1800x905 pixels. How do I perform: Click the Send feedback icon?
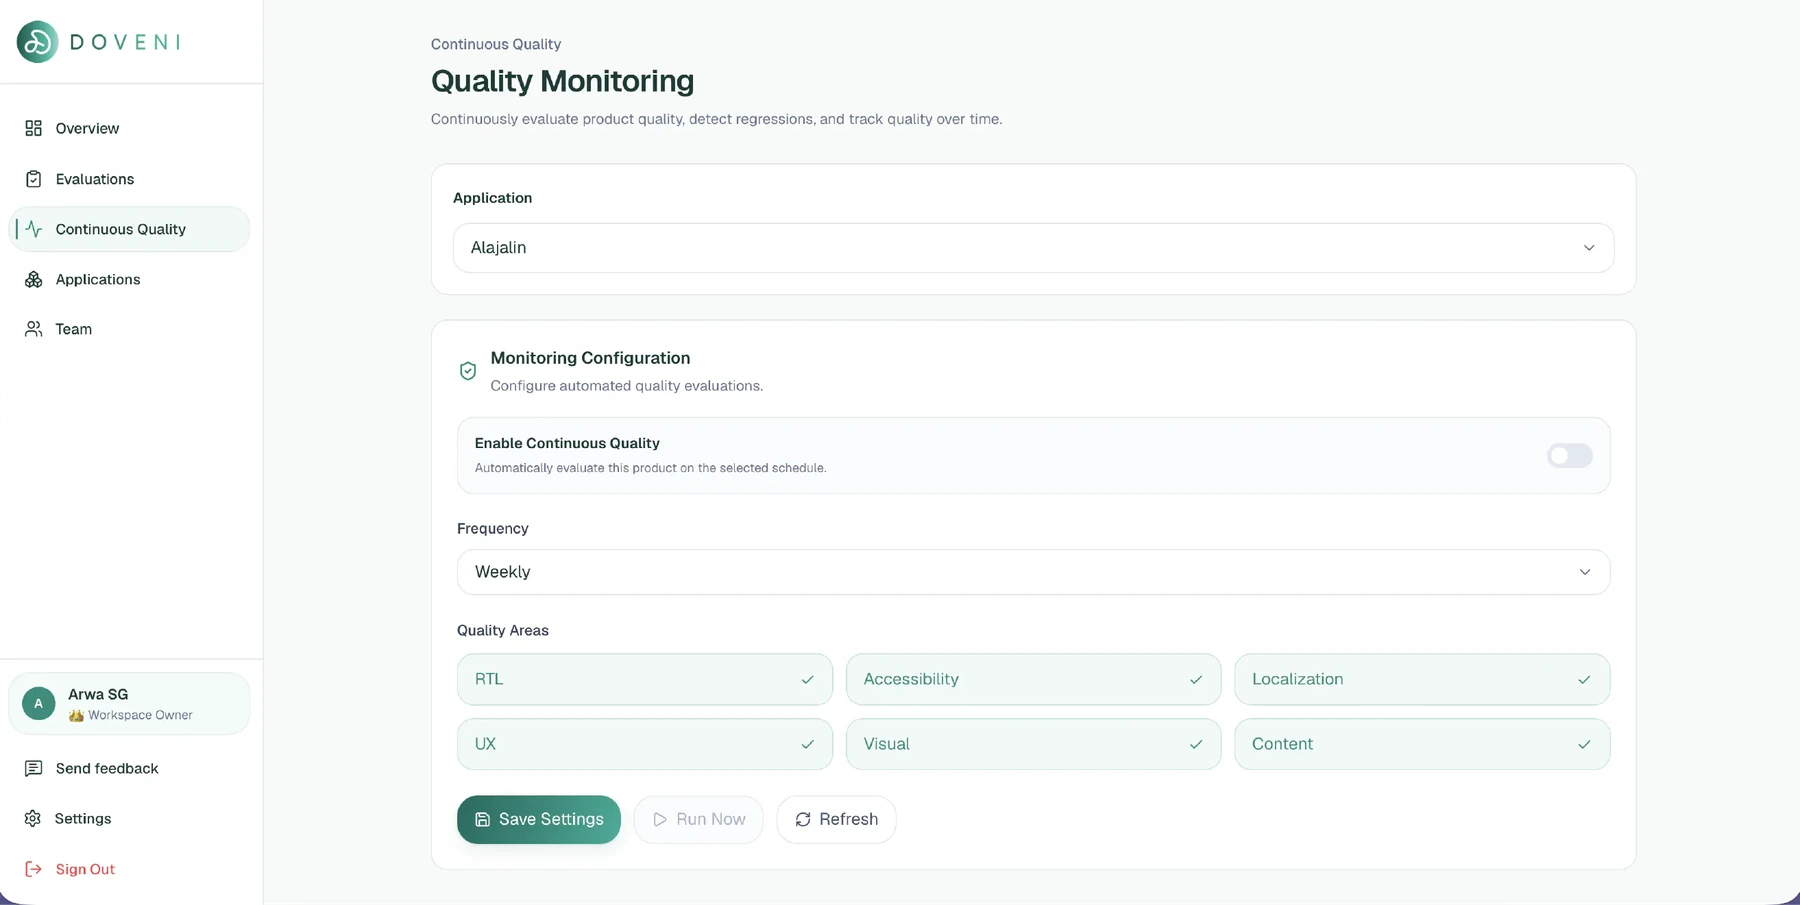tap(33, 768)
